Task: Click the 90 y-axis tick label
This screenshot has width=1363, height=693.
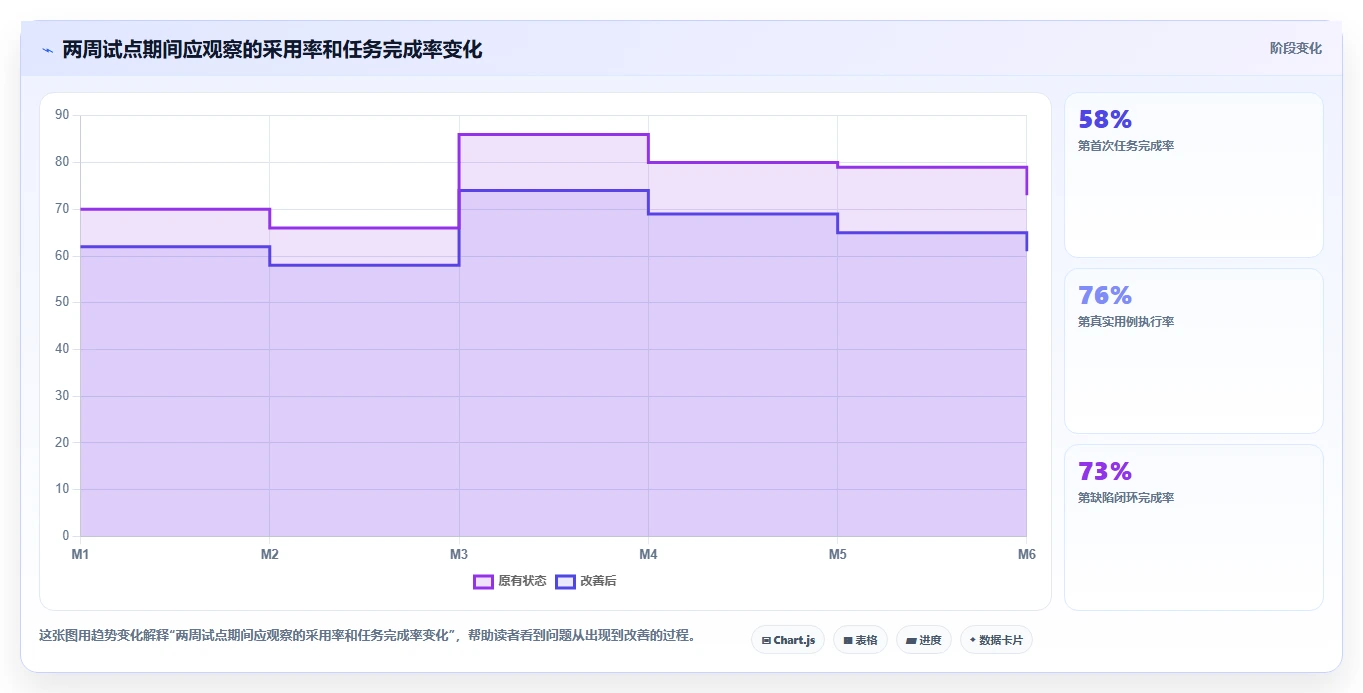Action: [62, 115]
